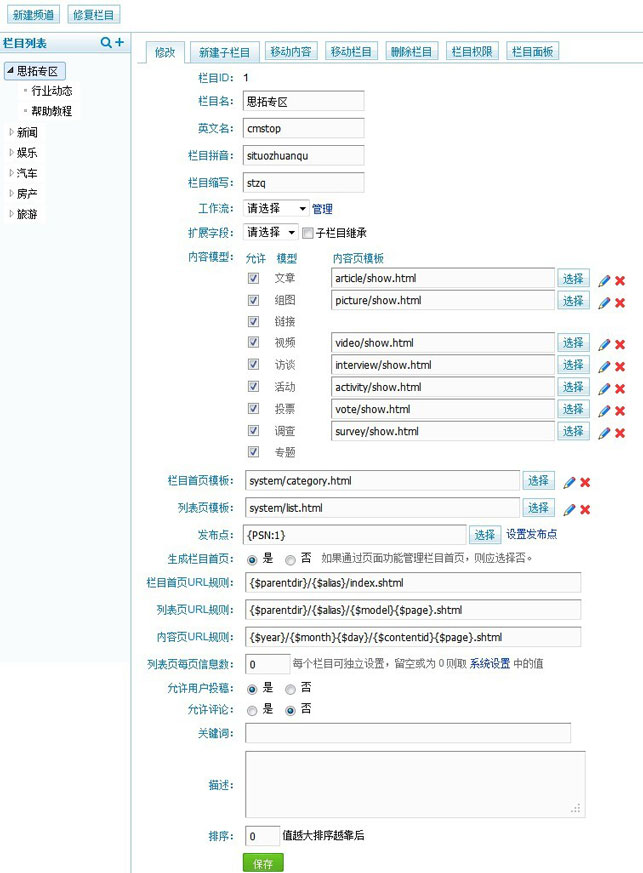Edit system/category.html template with pencil icon

(x=569, y=482)
